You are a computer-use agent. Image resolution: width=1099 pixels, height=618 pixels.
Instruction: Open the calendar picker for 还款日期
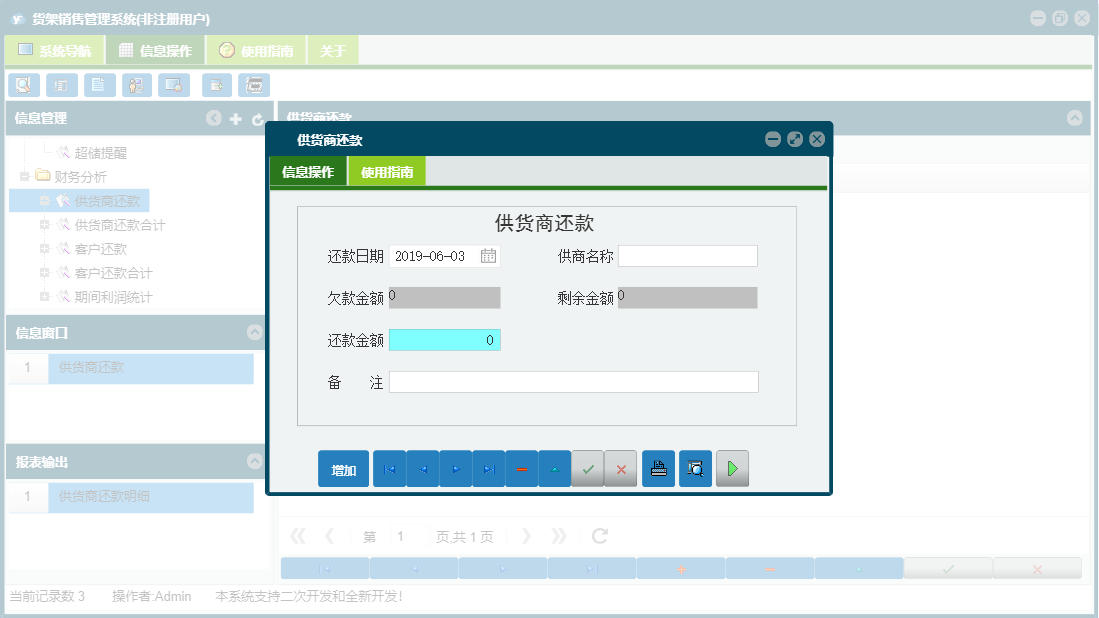(x=489, y=256)
